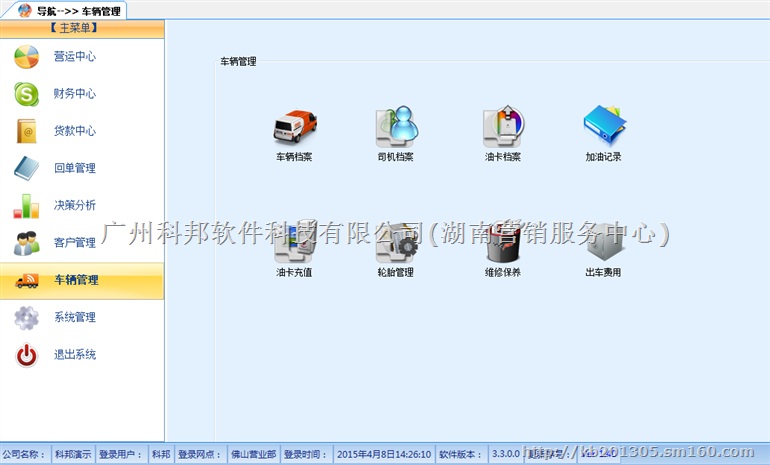Click the 【主菜单】 header
The width and height of the screenshot is (770, 465).
(82, 28)
